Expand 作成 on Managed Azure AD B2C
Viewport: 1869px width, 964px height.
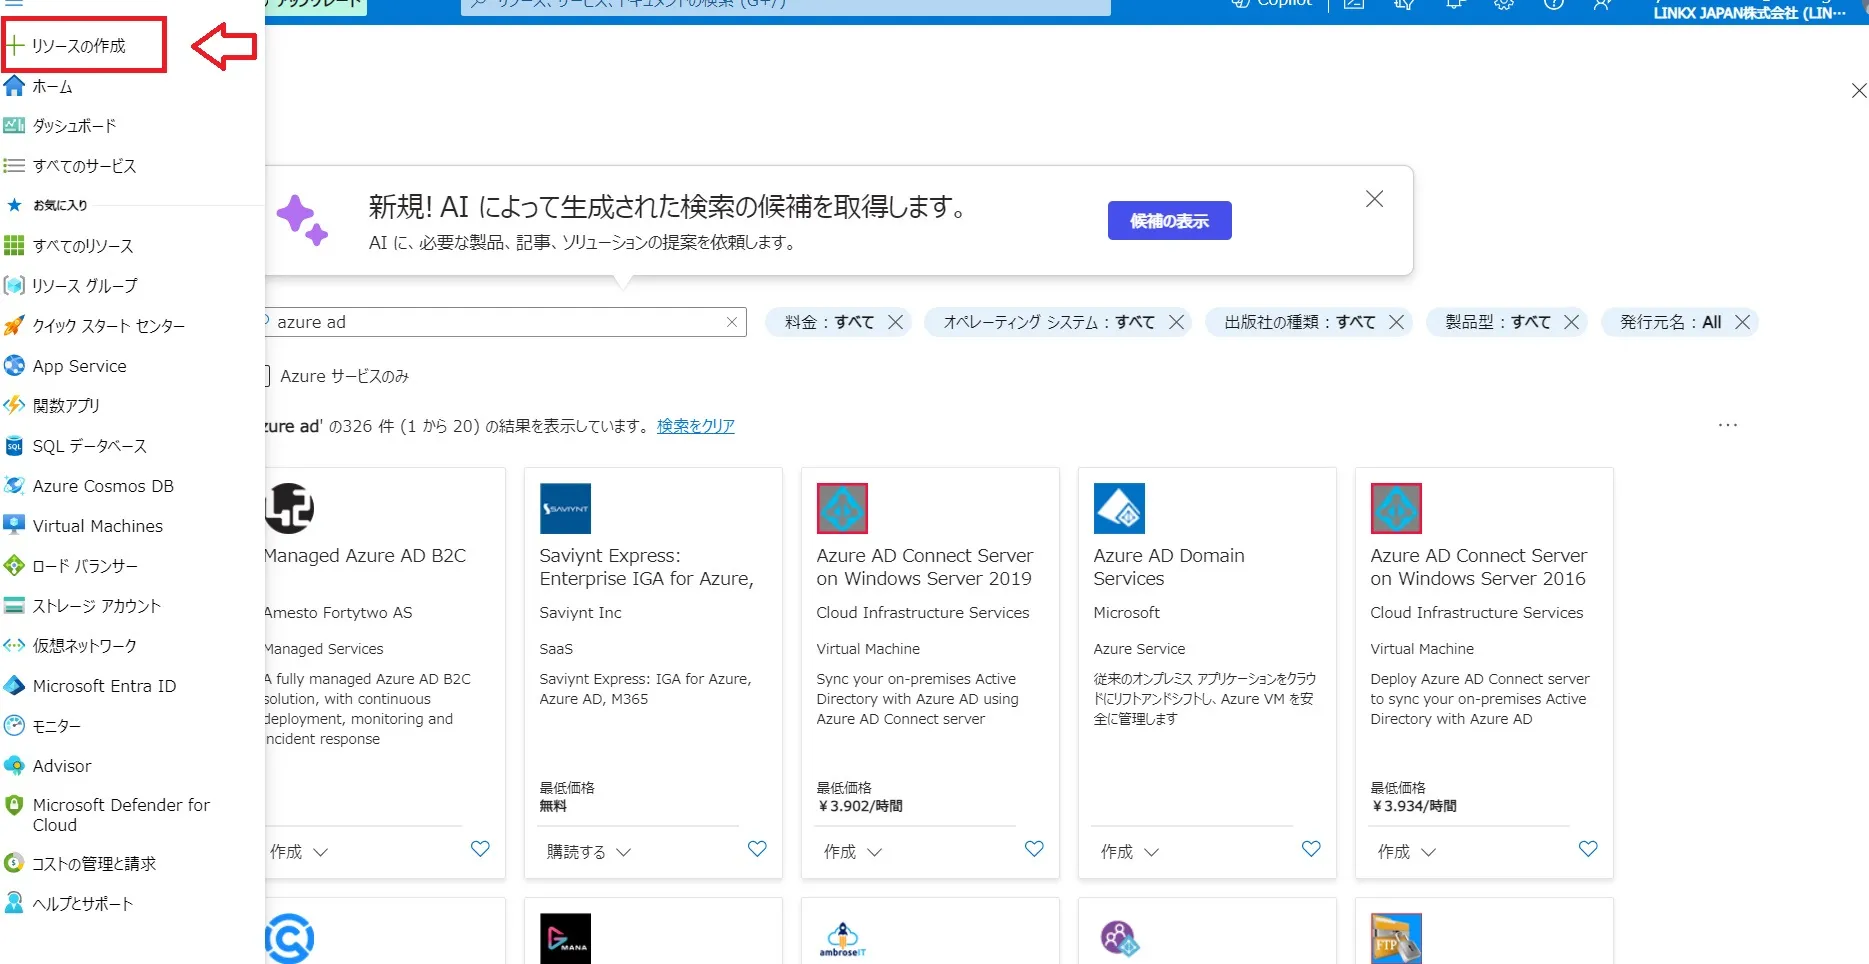coord(298,852)
